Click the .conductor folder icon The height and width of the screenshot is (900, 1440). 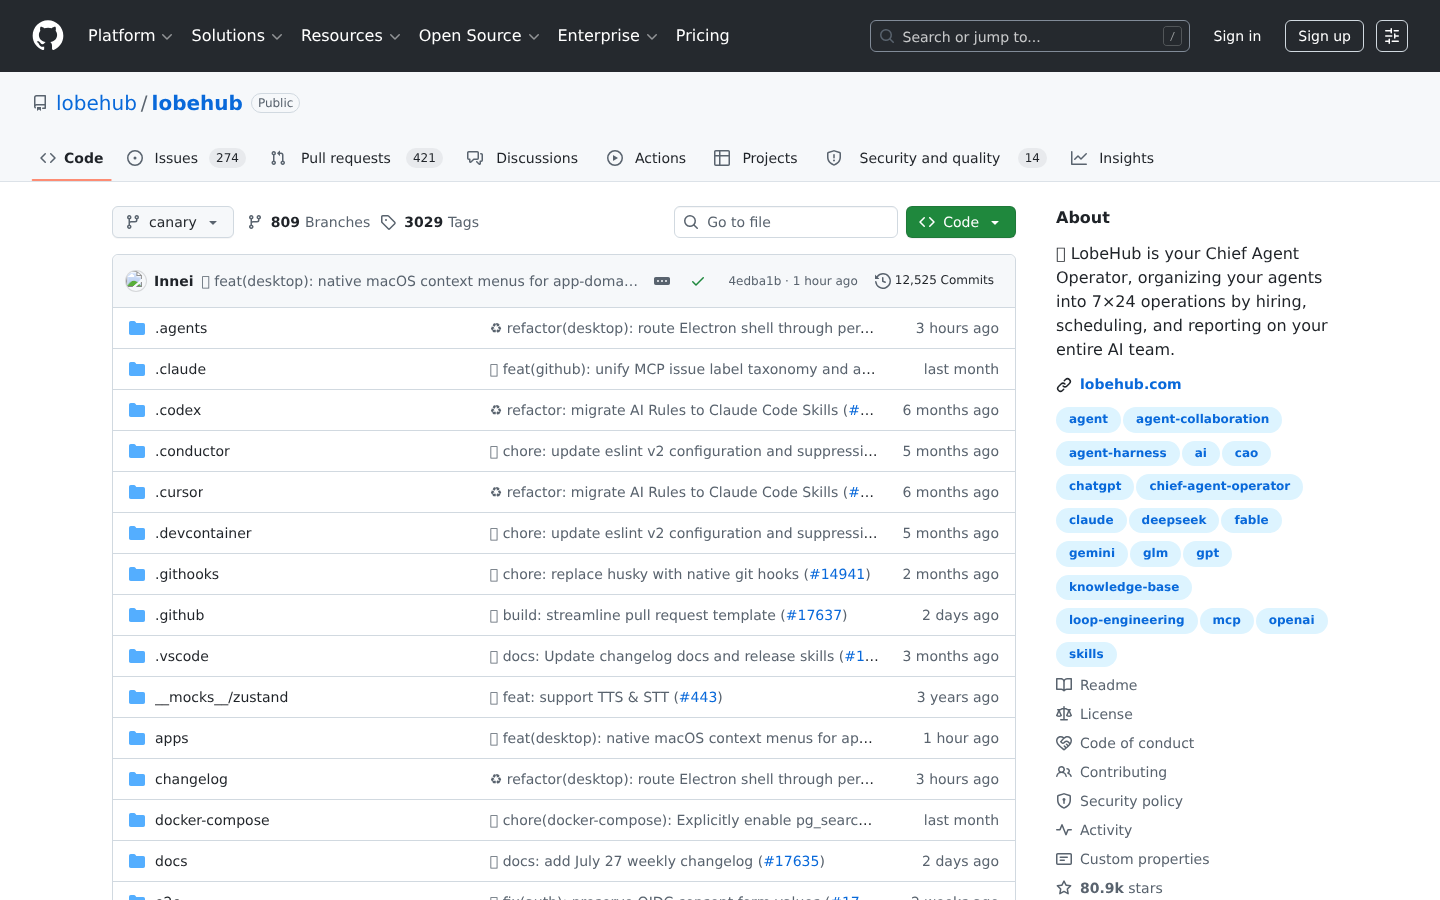[137, 451]
